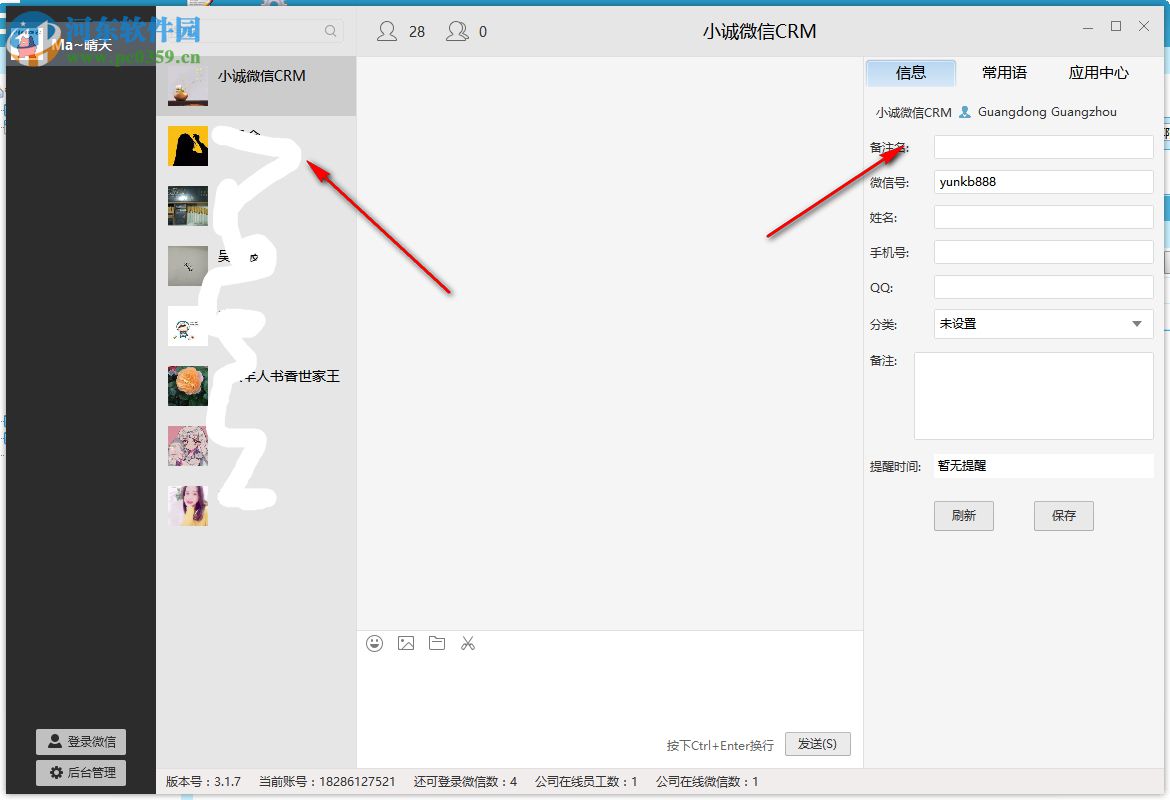Select the contact with night building avatar
This screenshot has height=800, width=1170.
coord(188,206)
